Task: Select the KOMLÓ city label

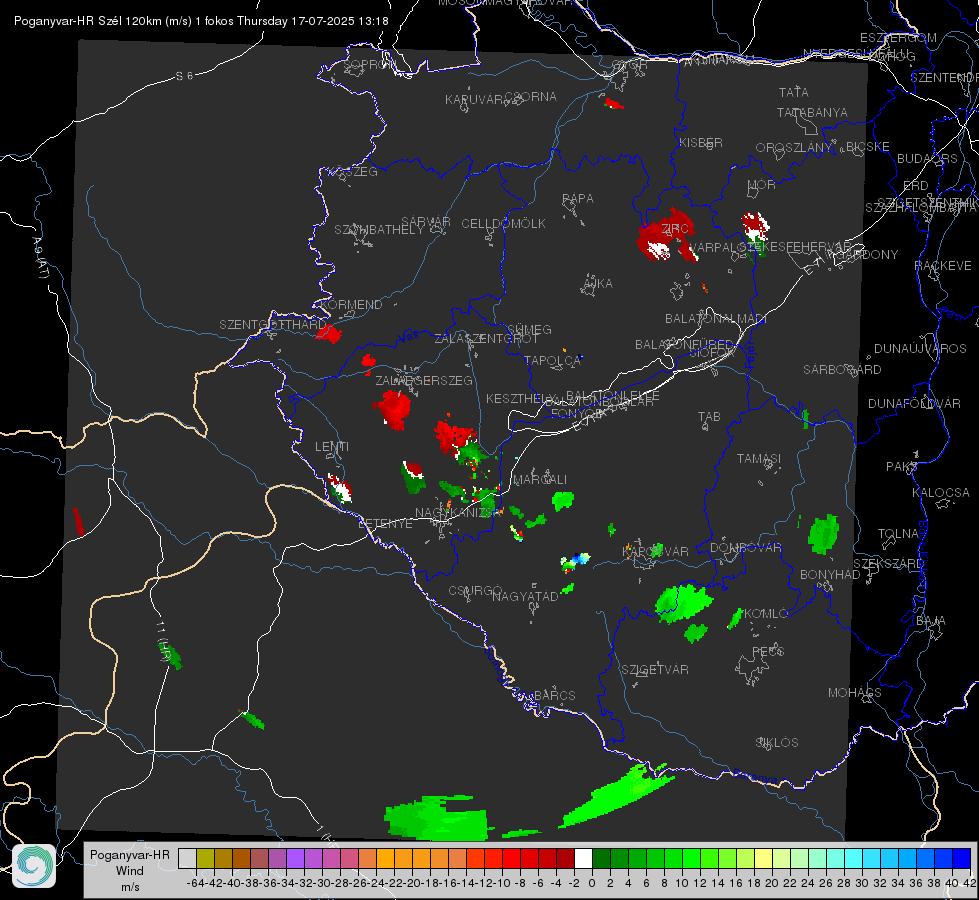Action: (x=766, y=614)
